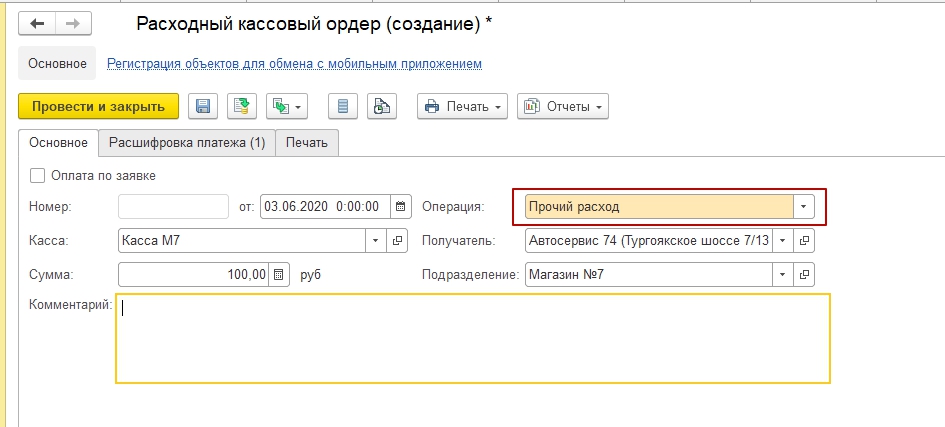Screen dimensions: 945x427
Task: Open the Получатель record via its open icon
Action: click(x=805, y=241)
